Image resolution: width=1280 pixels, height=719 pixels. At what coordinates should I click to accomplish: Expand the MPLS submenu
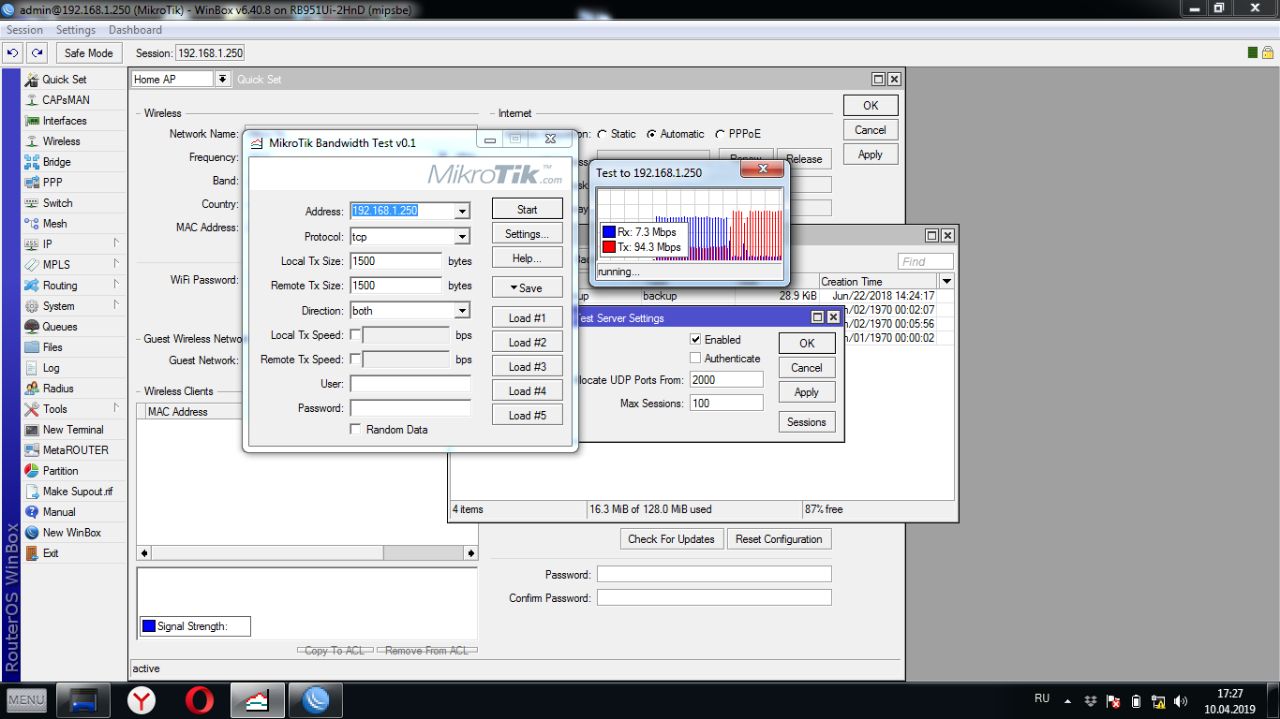[116, 264]
